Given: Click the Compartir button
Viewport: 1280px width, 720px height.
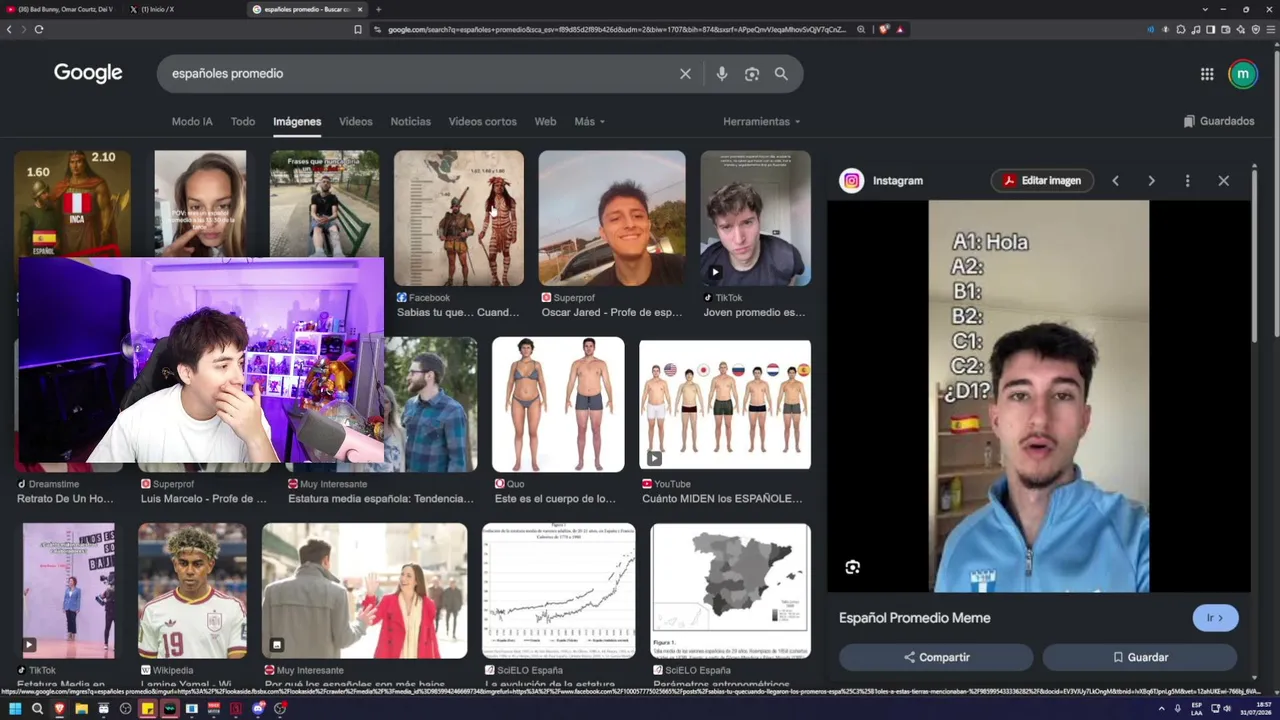Looking at the screenshot, I should (x=936, y=657).
